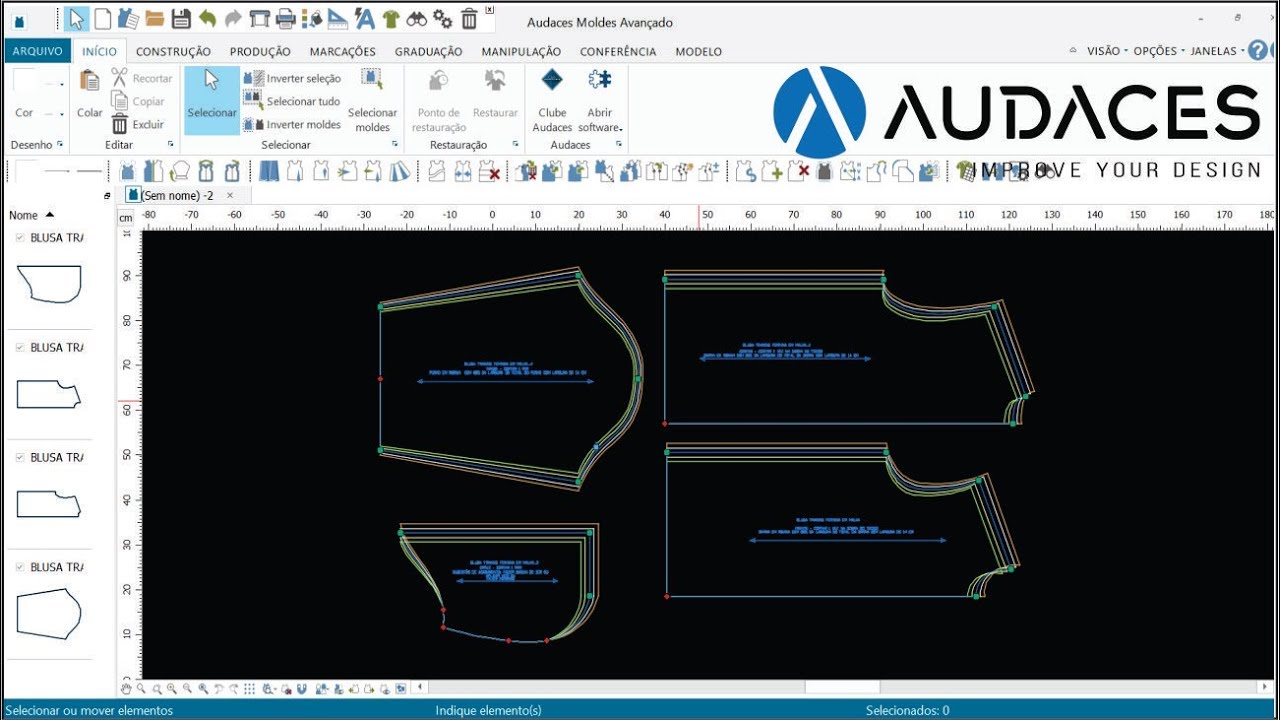Open the VISÃO dropdown menu
1280x720 pixels.
click(1107, 51)
